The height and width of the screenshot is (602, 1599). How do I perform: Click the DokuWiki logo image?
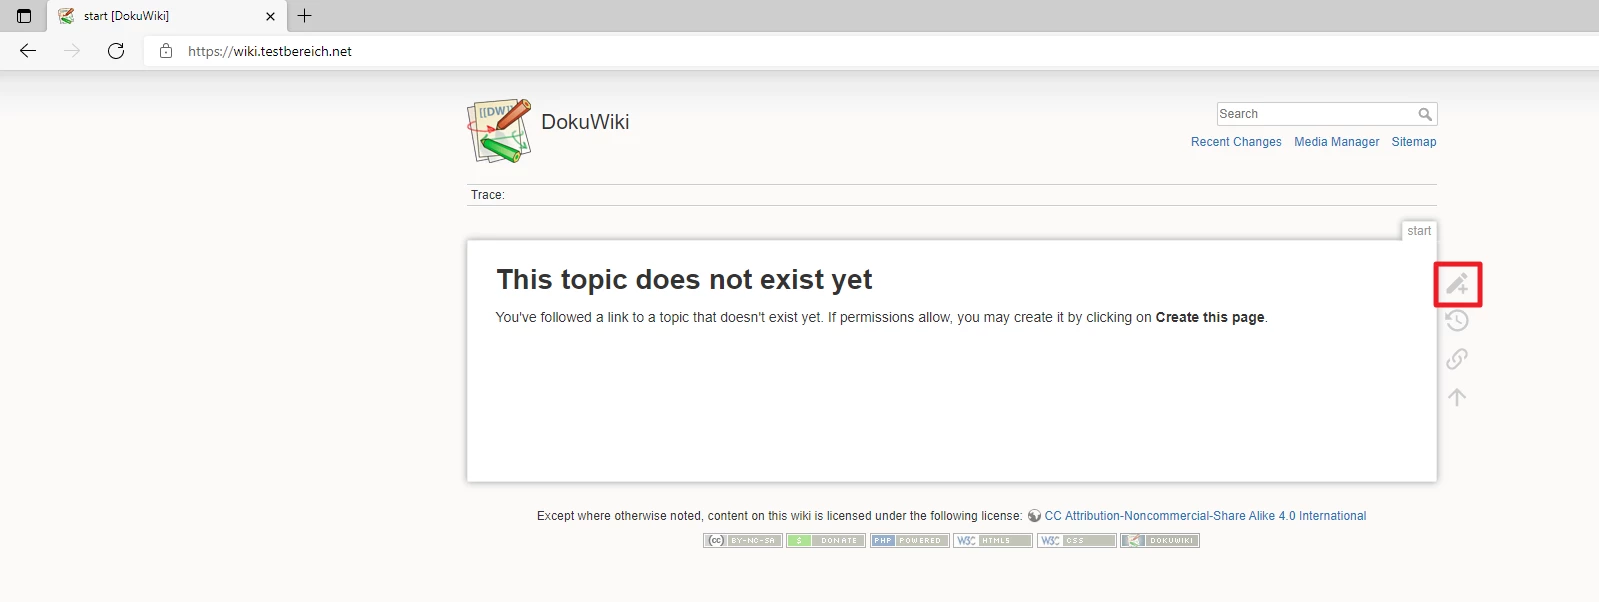pyautogui.click(x=498, y=130)
